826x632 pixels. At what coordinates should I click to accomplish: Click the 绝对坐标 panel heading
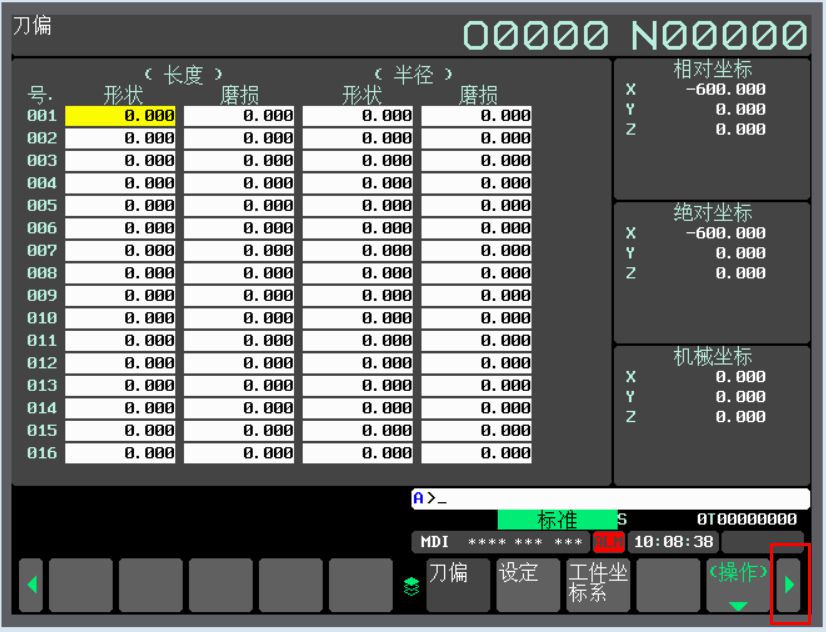point(712,213)
